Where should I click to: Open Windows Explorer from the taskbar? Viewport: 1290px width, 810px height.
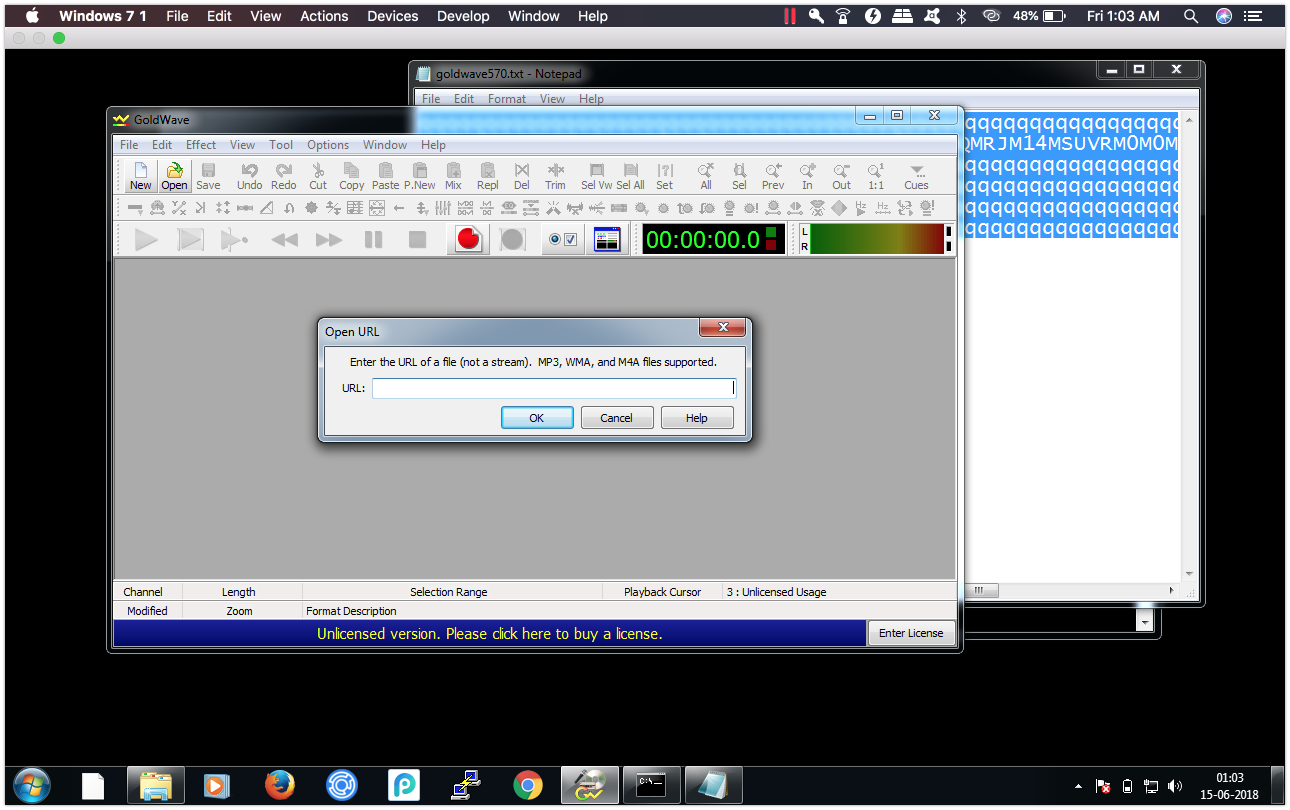coord(156,785)
